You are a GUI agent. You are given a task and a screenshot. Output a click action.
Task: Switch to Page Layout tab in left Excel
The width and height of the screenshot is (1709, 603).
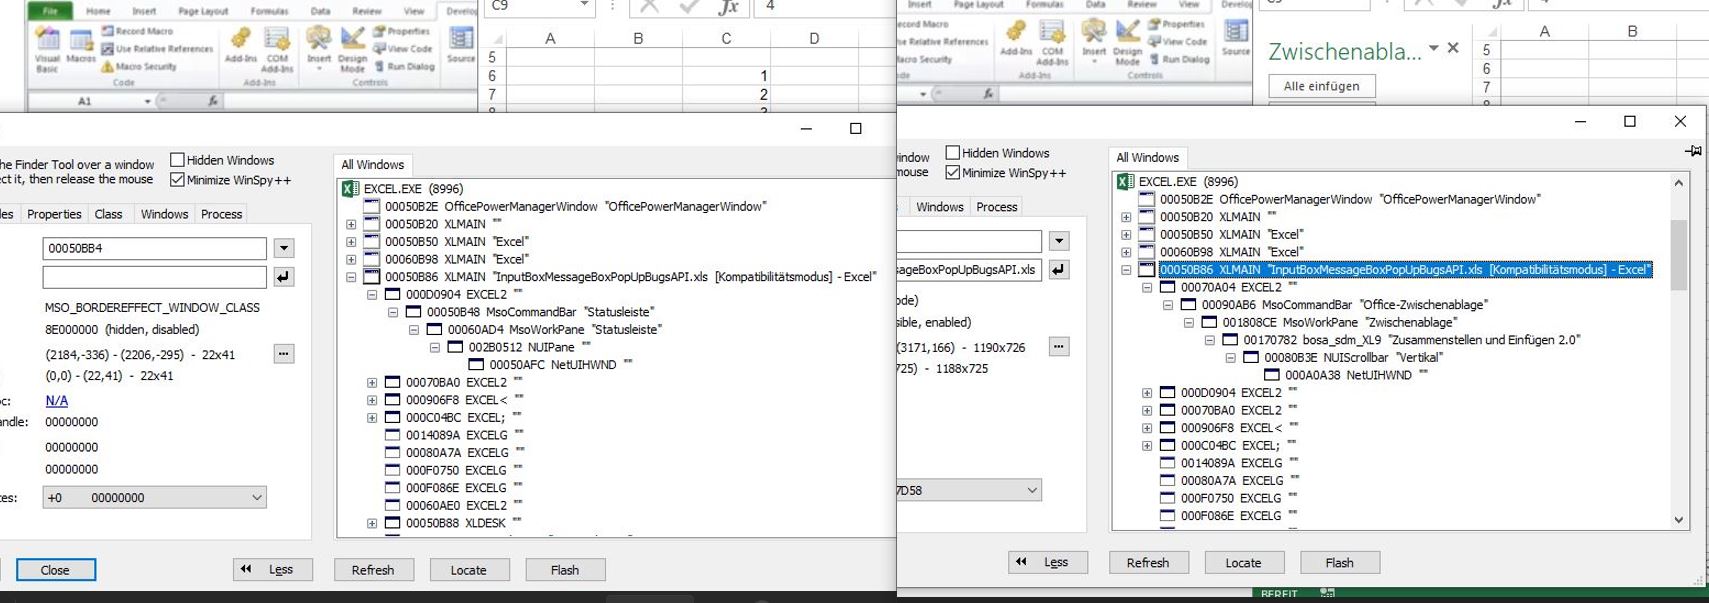203,11
